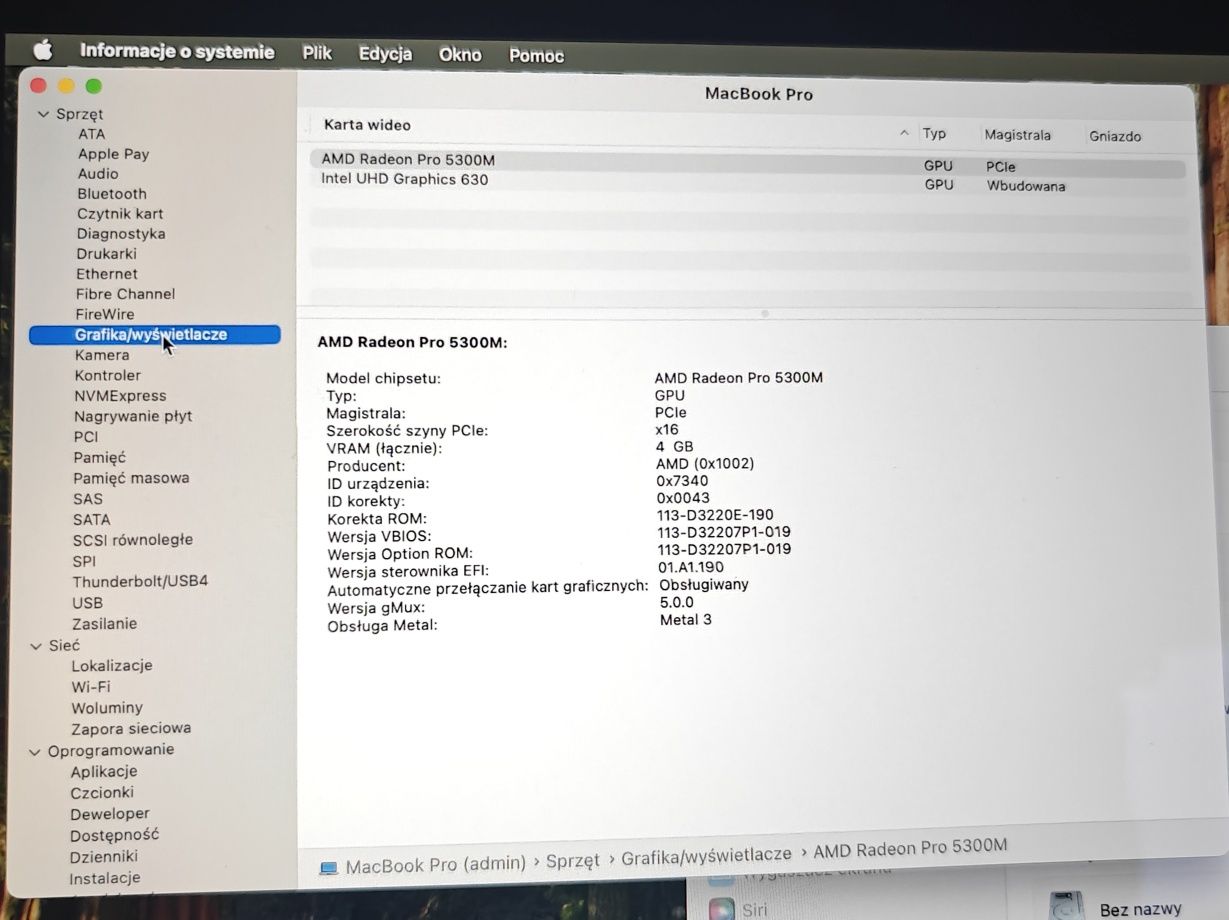Click Sprzęt in the path bar

(x=573, y=860)
